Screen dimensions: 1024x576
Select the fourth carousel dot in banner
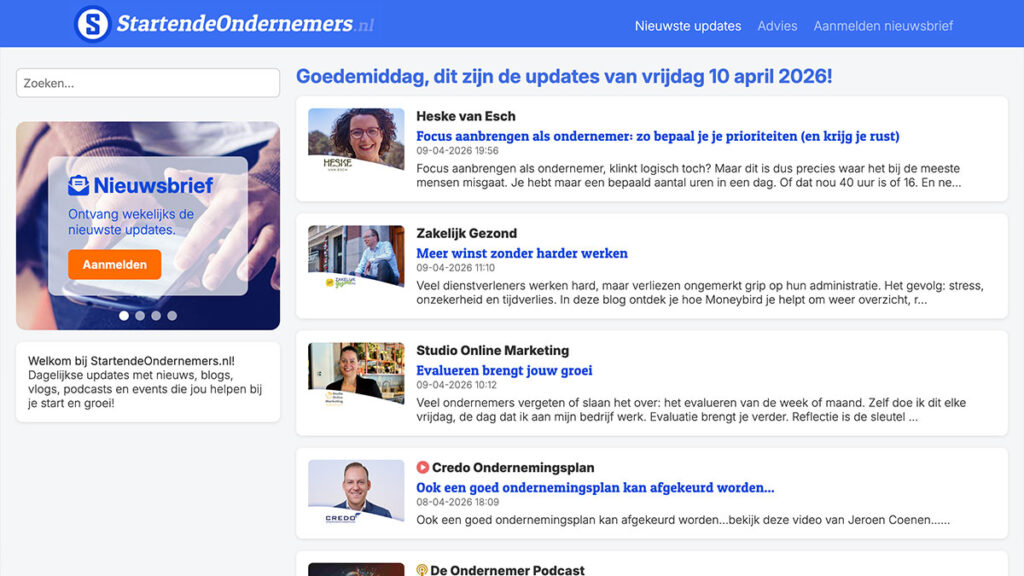tap(172, 315)
